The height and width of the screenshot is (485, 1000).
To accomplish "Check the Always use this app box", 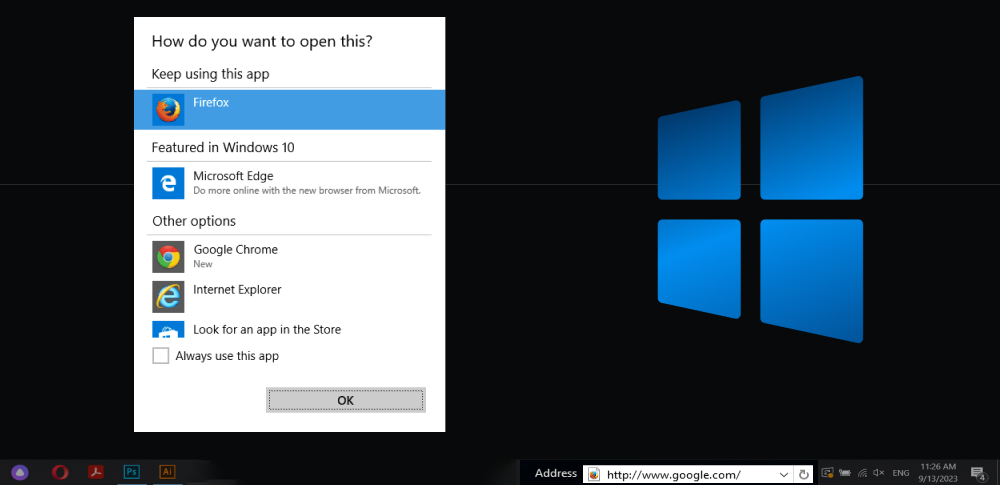I will (161, 355).
